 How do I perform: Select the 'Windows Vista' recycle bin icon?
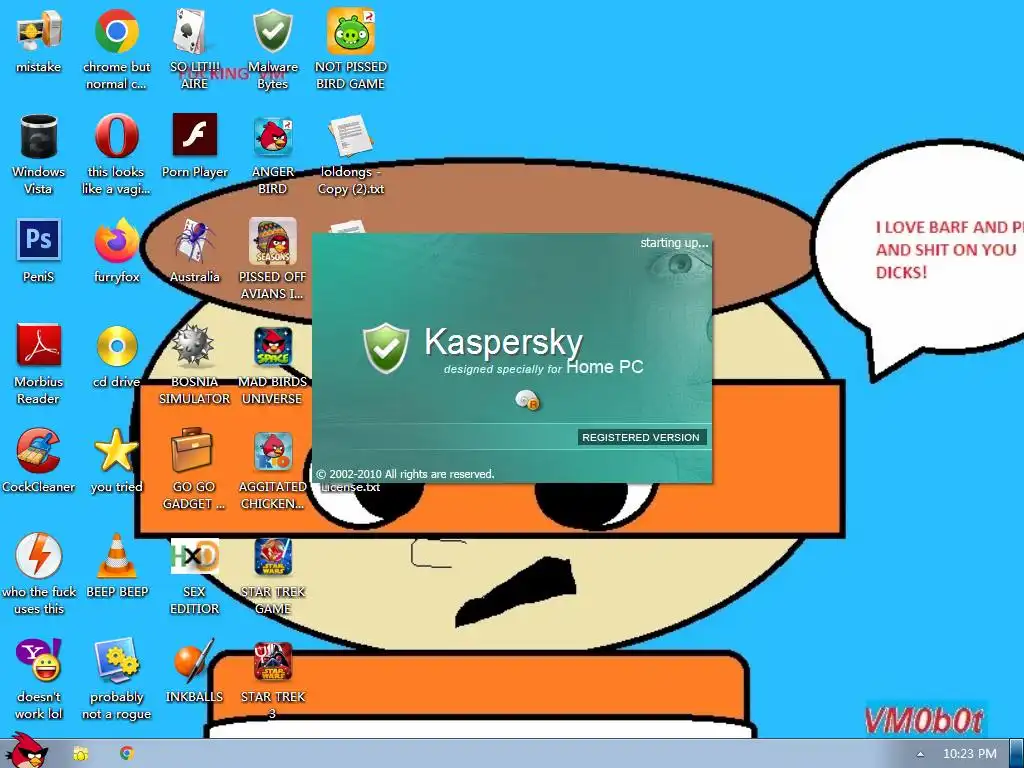pos(39,136)
